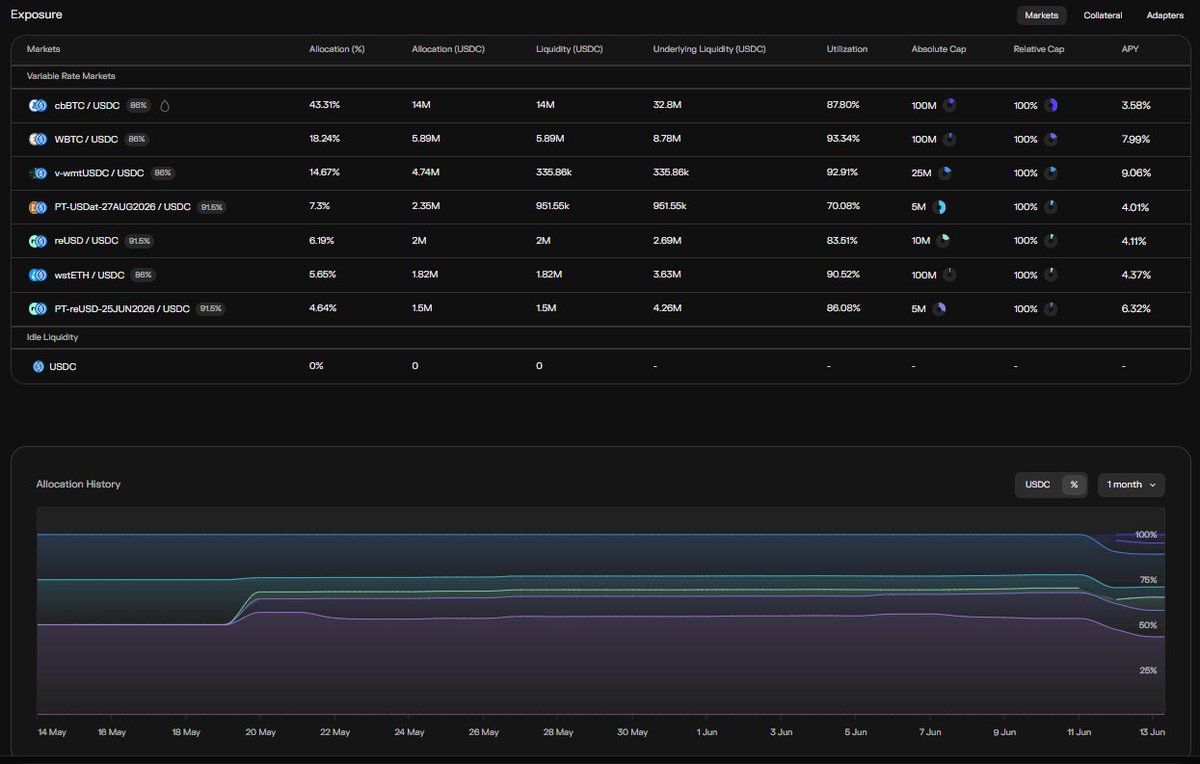
Task: Click the USDC idle liquidity coin icon
Action: [x=38, y=367]
